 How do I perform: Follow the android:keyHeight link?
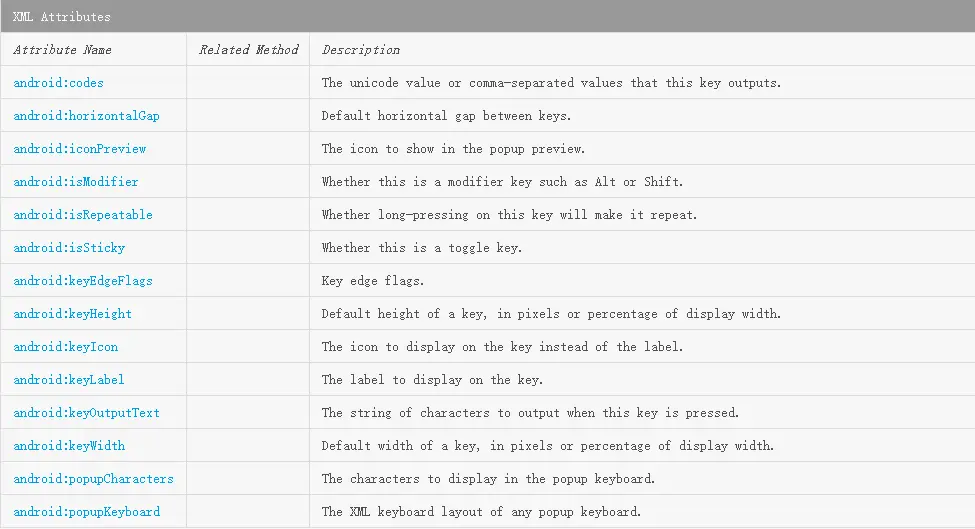[x=73, y=313]
